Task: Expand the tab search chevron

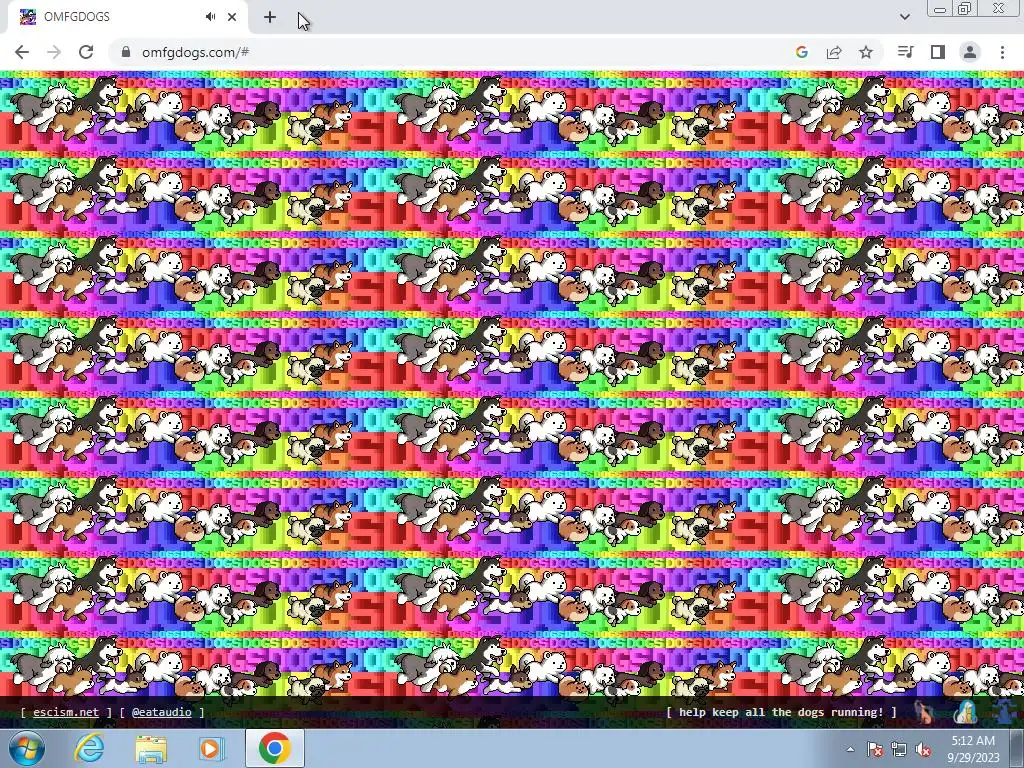Action: 904,17
